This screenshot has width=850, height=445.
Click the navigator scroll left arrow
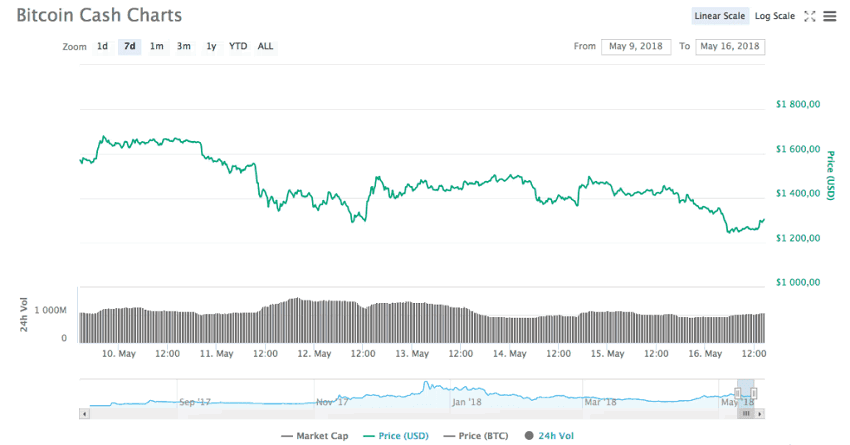85,412
